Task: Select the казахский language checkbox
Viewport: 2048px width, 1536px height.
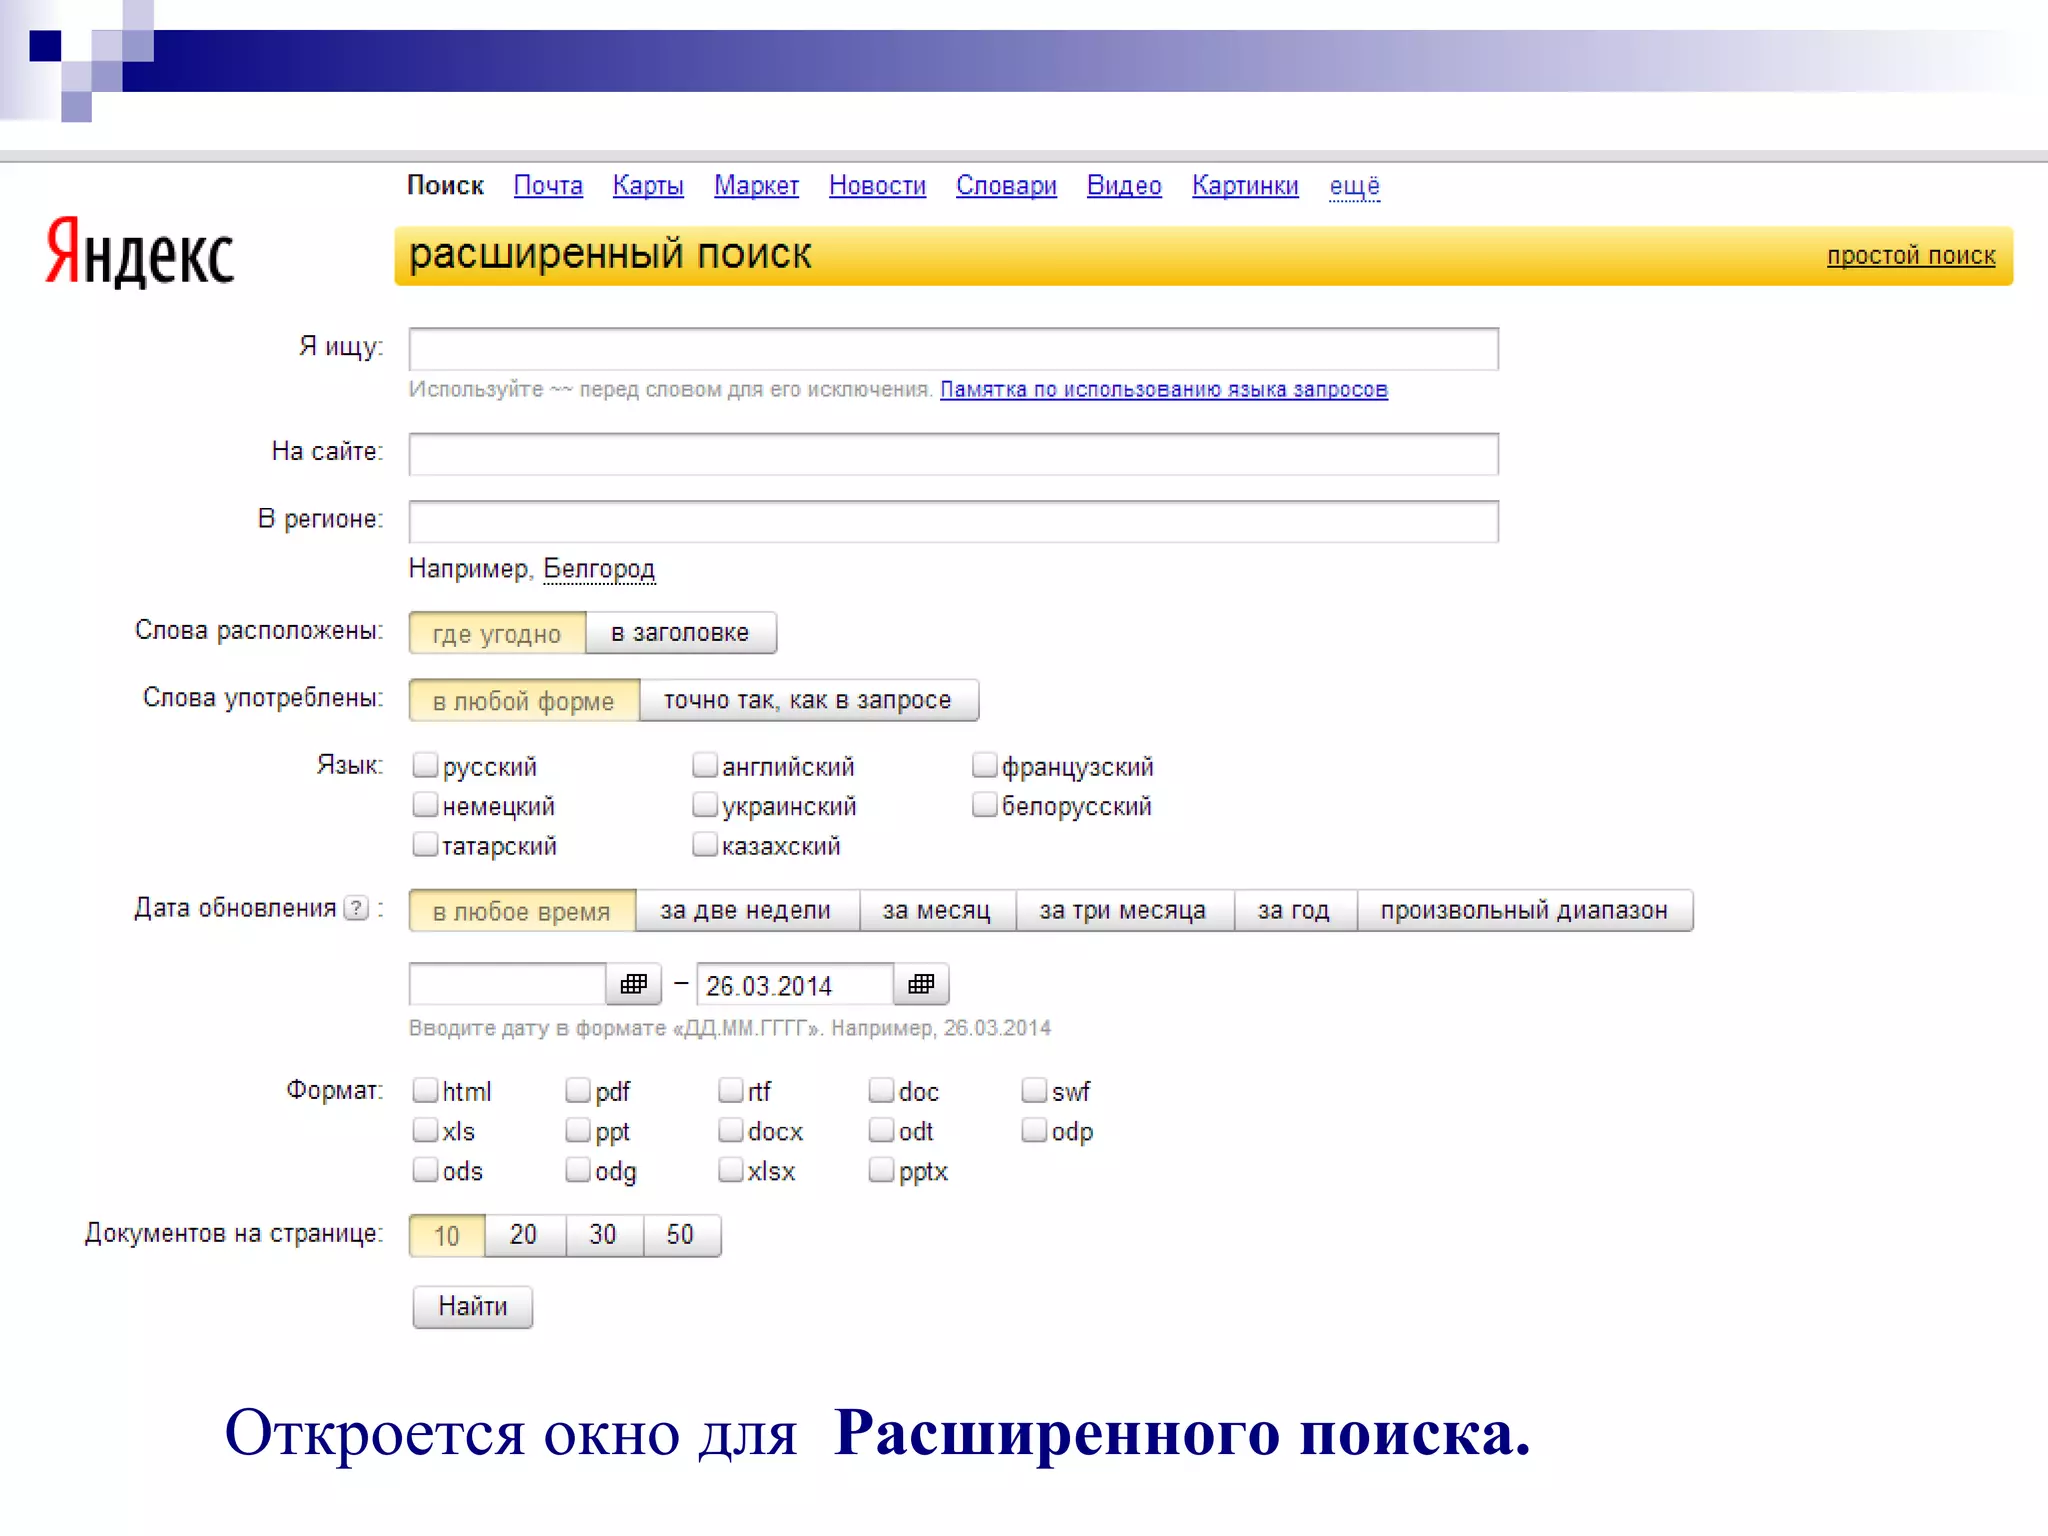Action: pos(705,844)
